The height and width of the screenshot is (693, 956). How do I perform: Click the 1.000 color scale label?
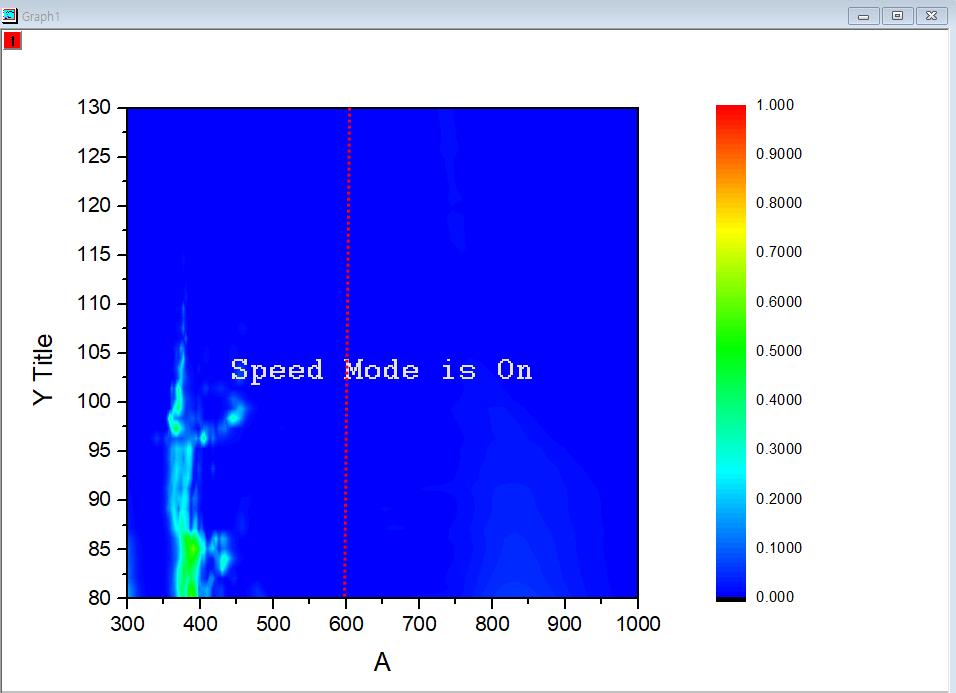click(x=775, y=105)
